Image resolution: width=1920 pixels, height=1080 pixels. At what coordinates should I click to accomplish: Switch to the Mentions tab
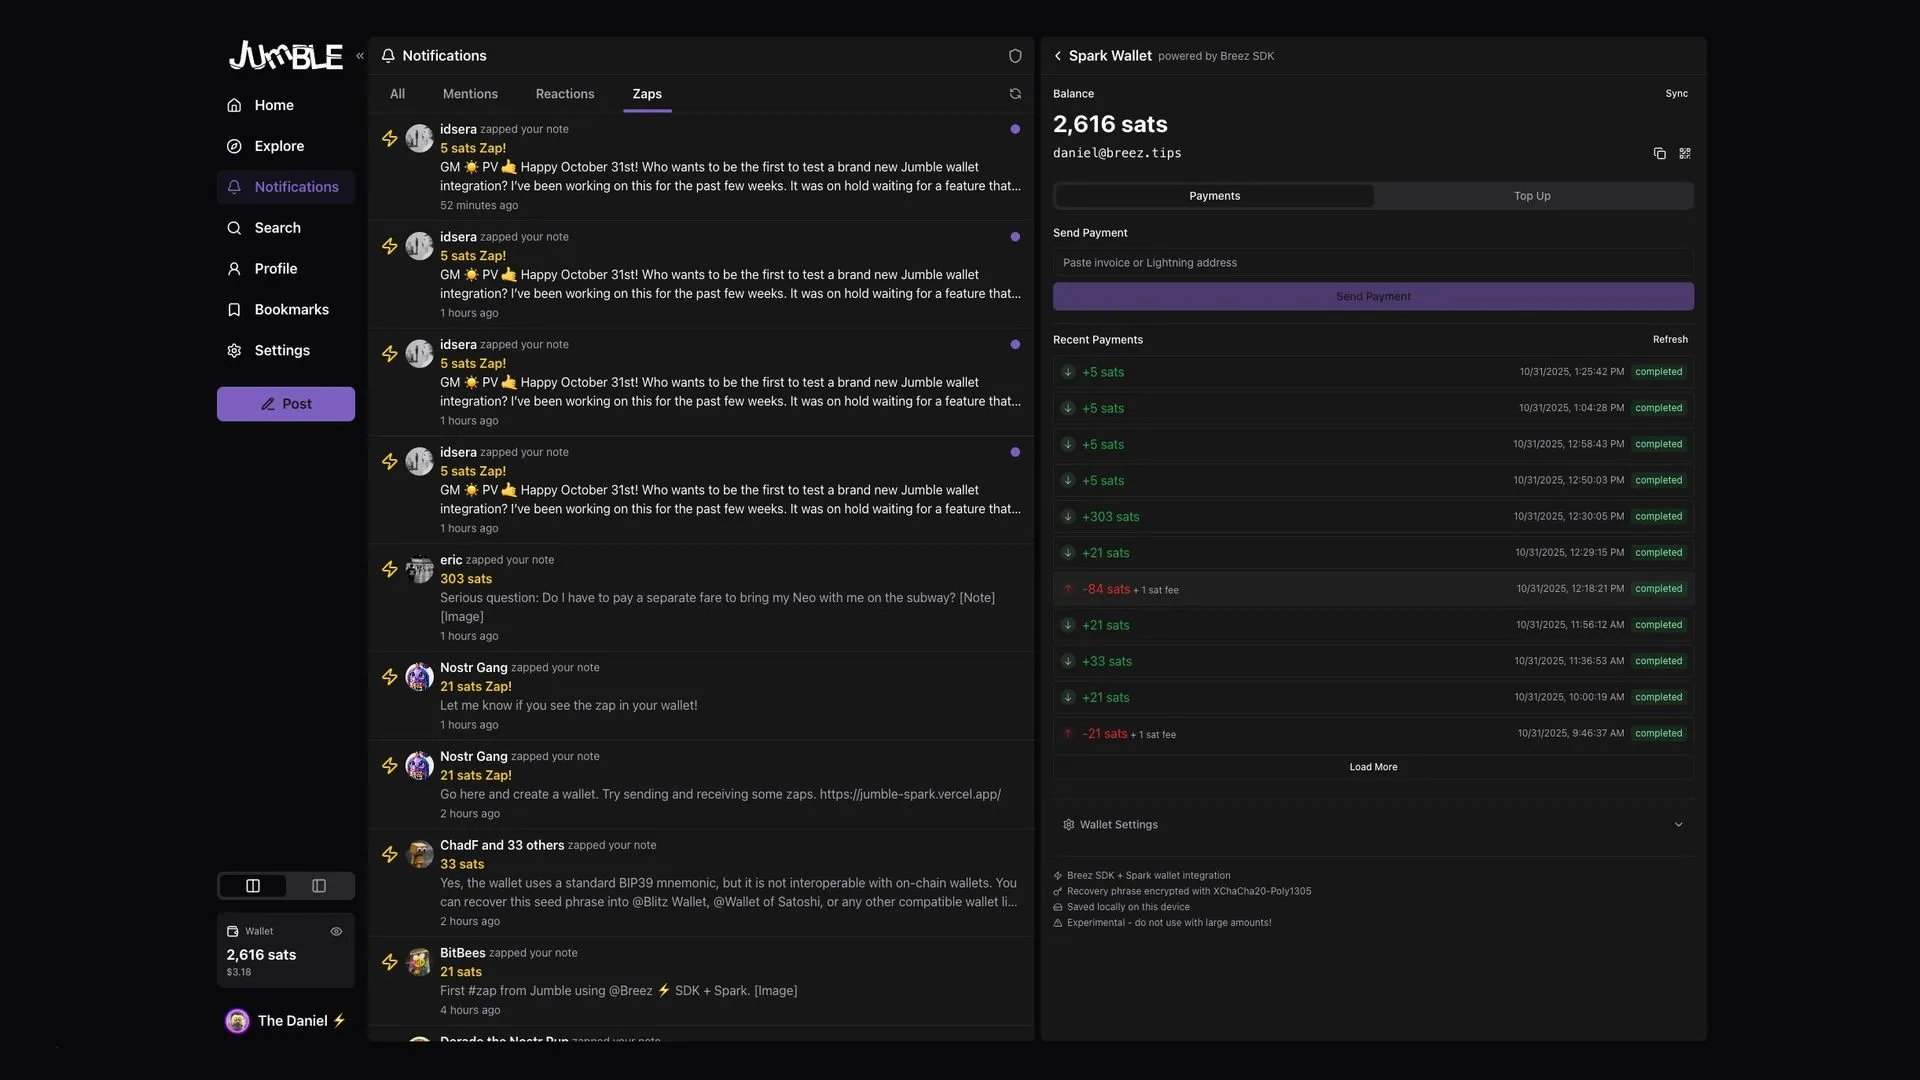pos(470,94)
